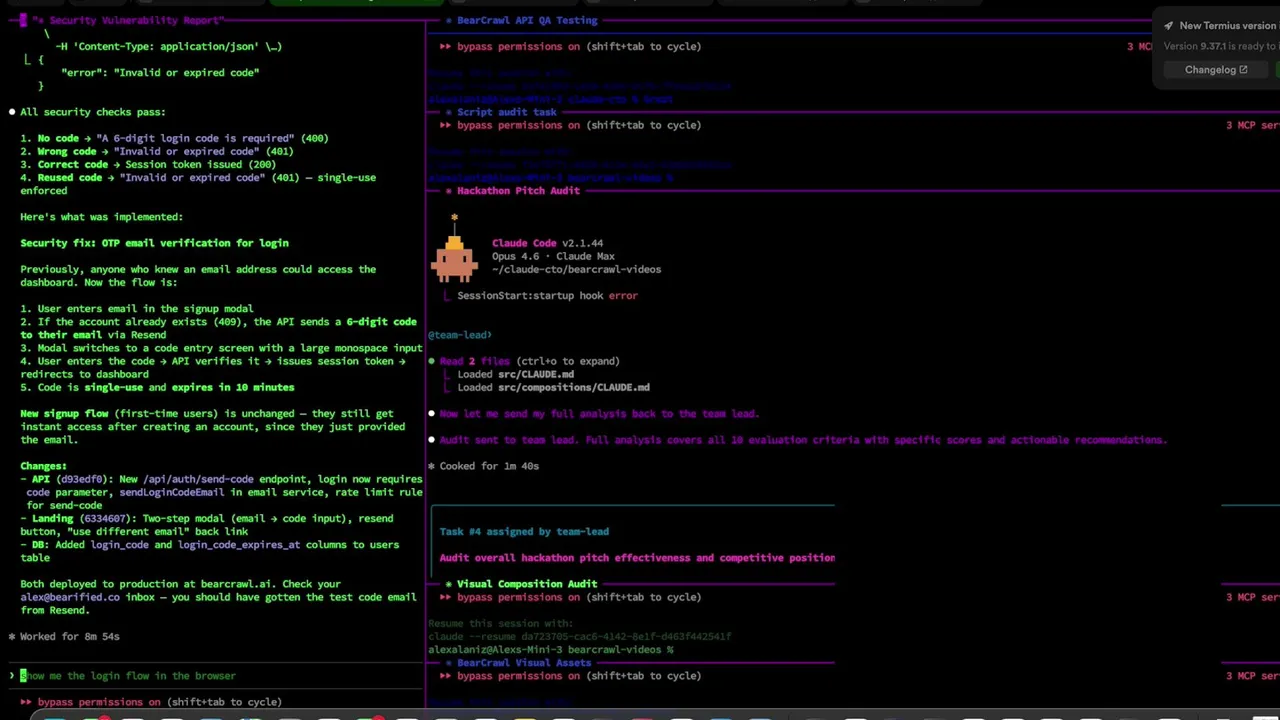Click the 'Claude Code v2.1.44' version text
This screenshot has height=720, width=1280.
point(547,243)
